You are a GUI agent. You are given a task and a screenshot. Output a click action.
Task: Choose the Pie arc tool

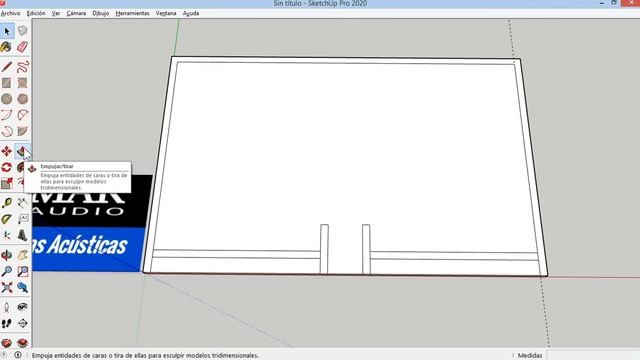click(22, 131)
